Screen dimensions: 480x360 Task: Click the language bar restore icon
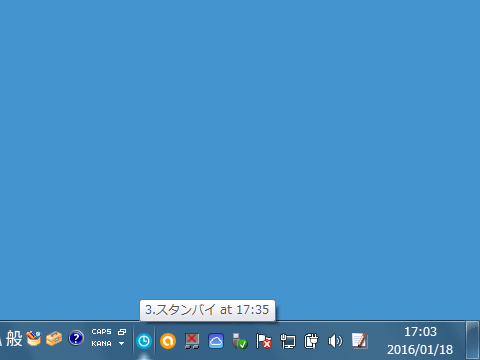[x=122, y=332]
